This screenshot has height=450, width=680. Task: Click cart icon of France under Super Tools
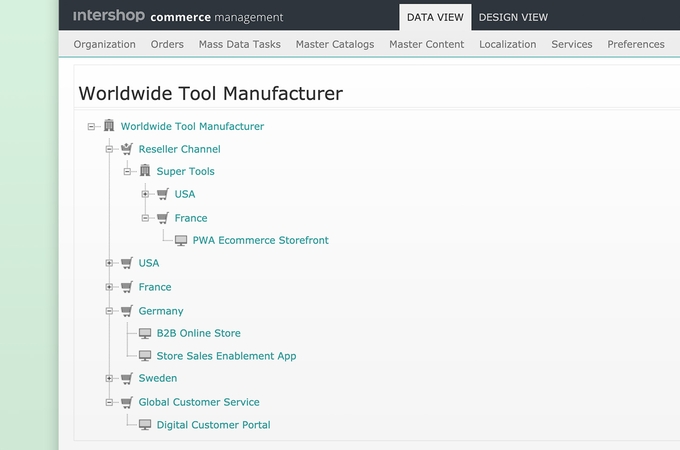163,218
